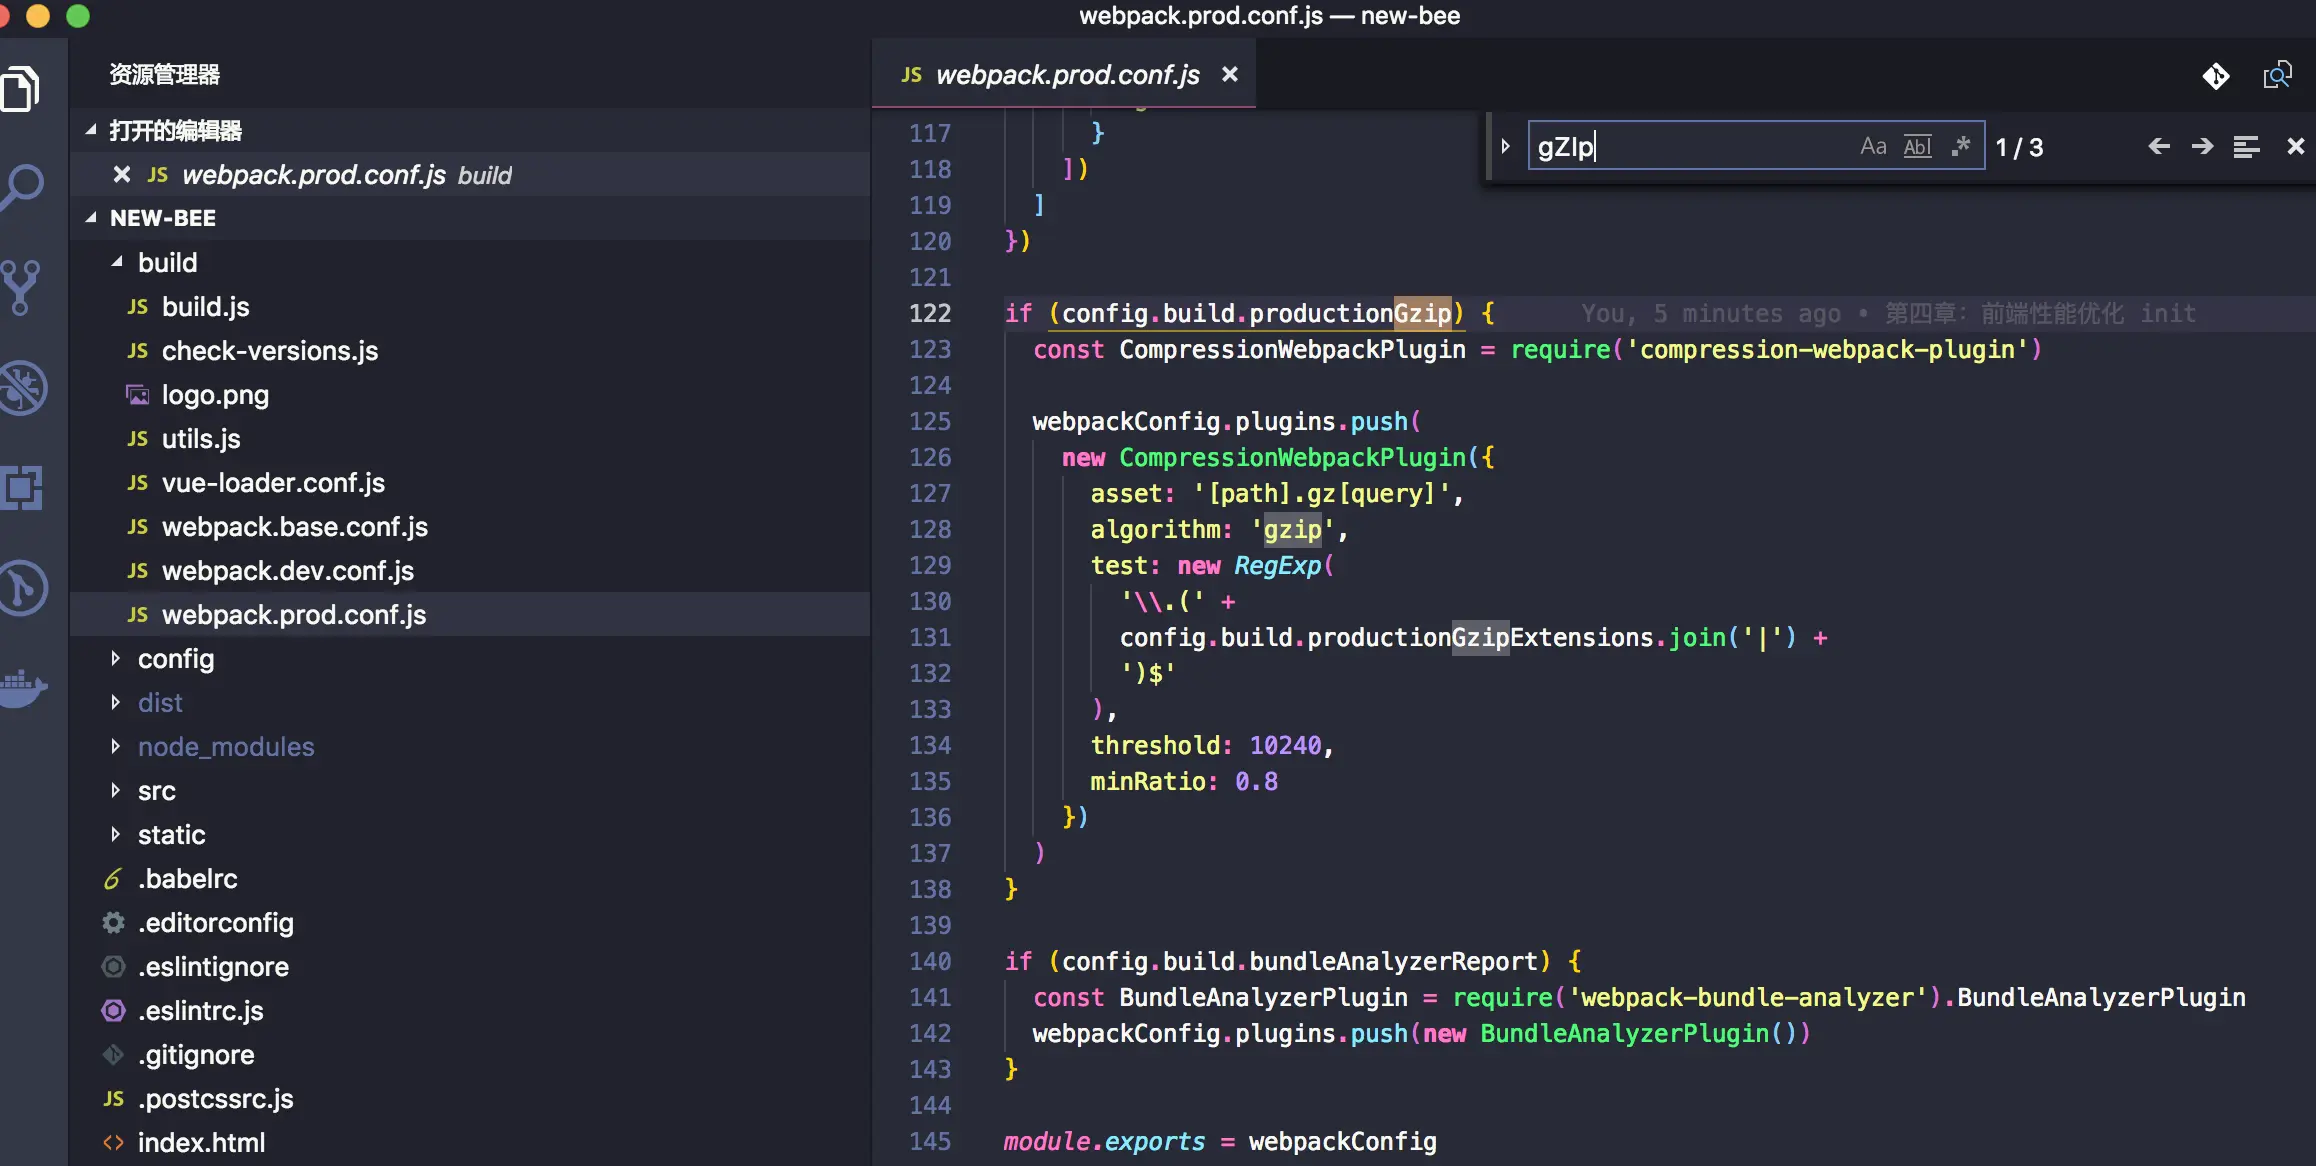The width and height of the screenshot is (2316, 1166).
Task: Click the Git open changes icon
Action: [2216, 76]
